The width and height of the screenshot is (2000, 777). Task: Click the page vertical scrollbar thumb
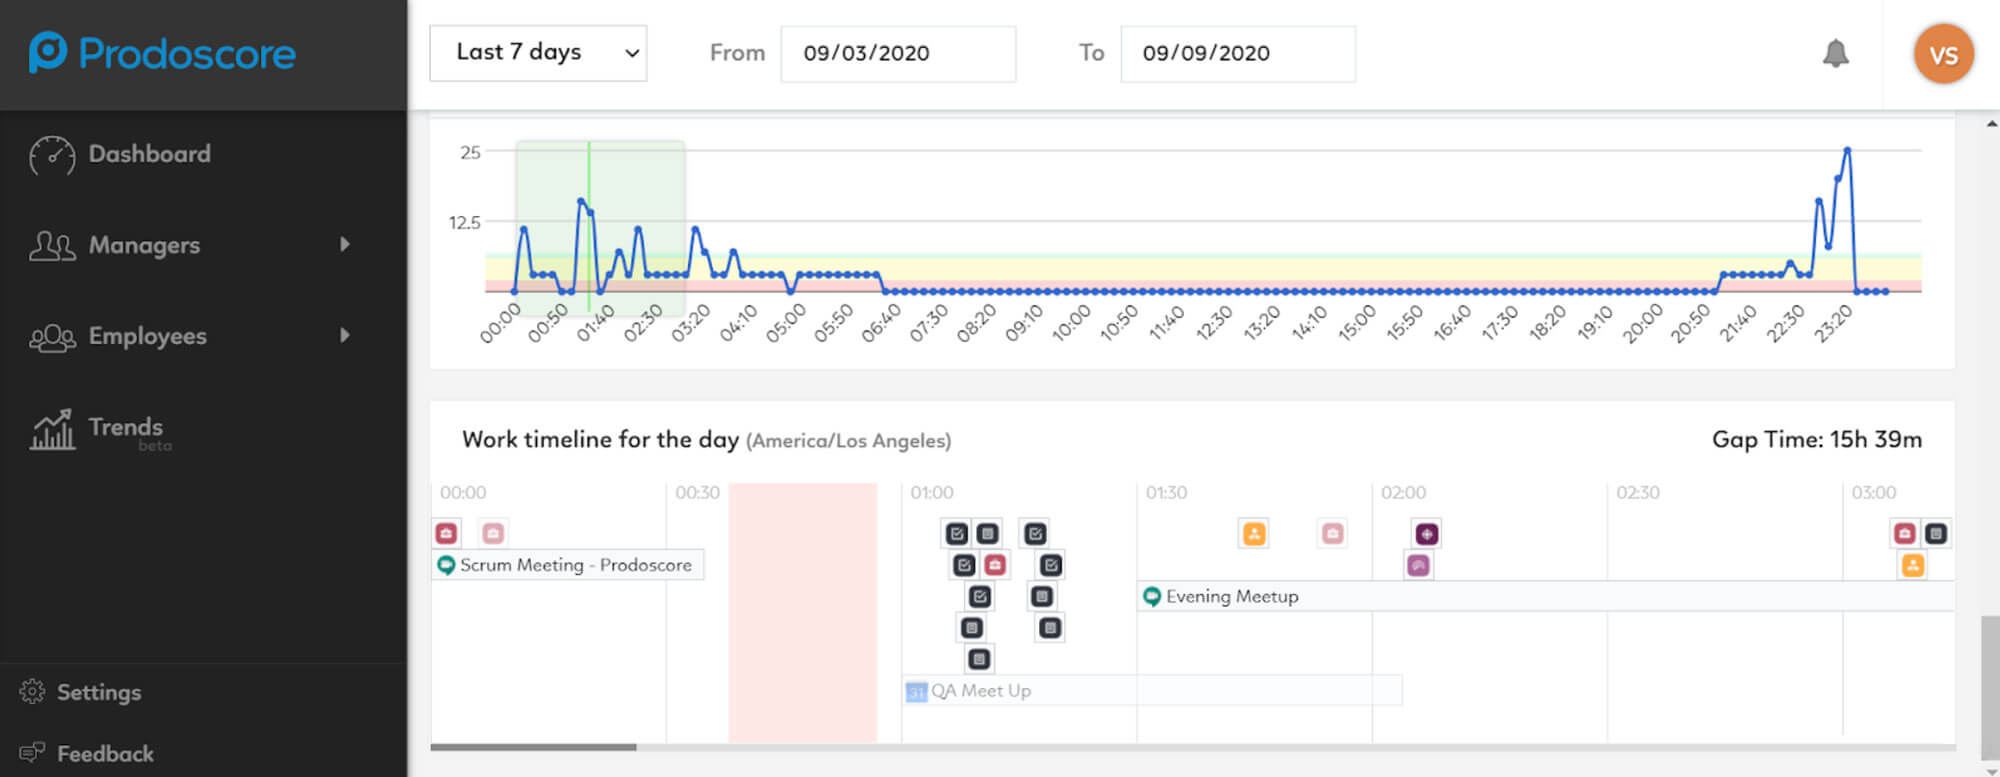click(x=1990, y=690)
